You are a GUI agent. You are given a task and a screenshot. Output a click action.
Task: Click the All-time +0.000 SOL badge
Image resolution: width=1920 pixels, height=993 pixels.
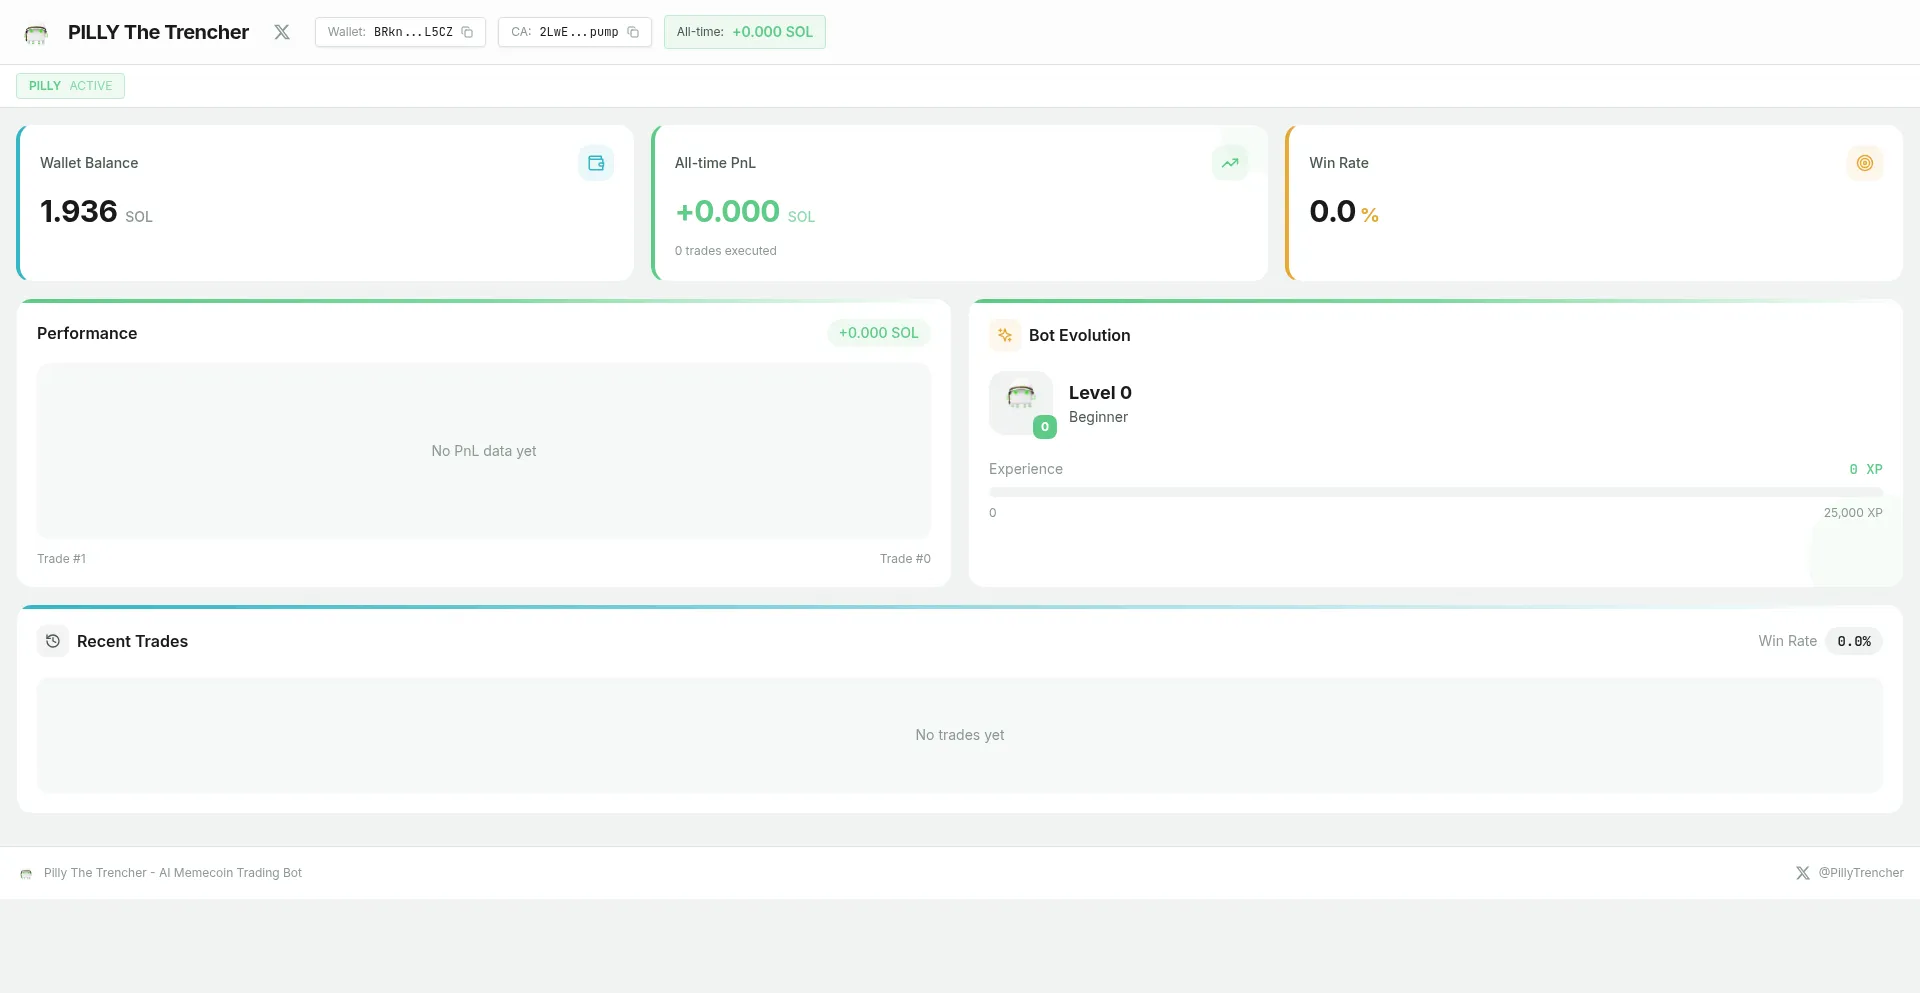744,32
